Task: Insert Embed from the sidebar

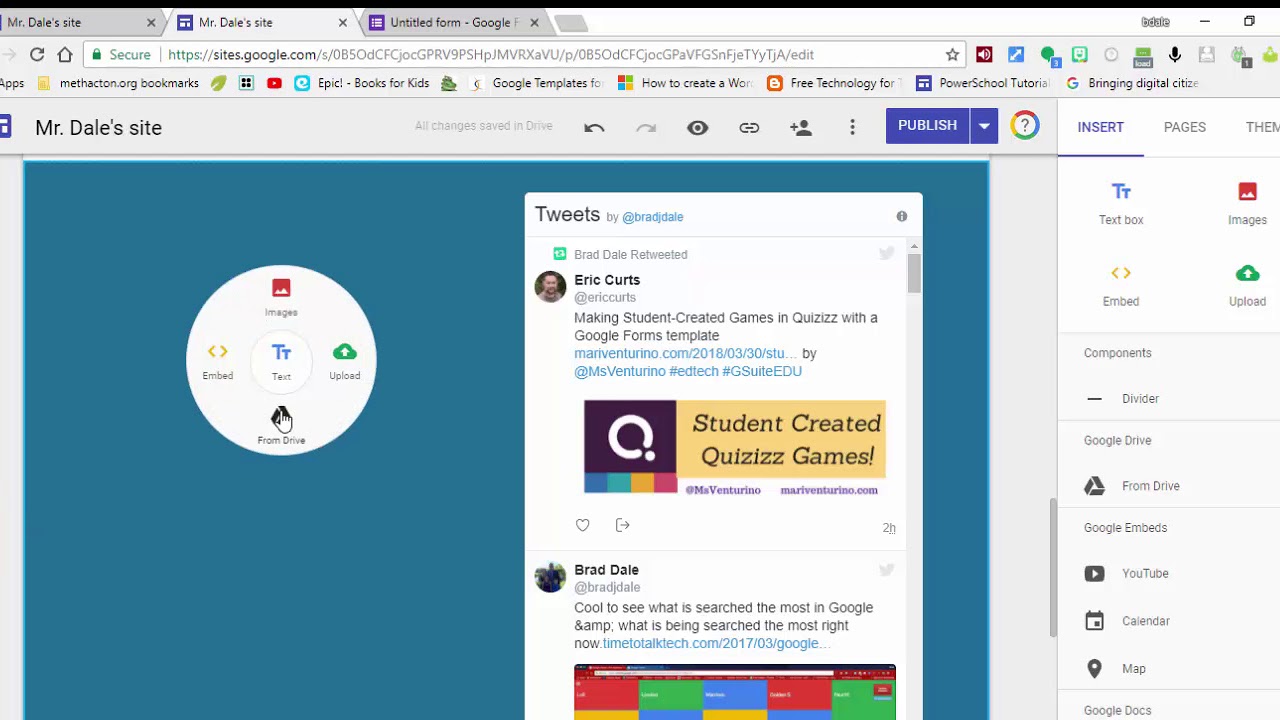Action: [1121, 285]
